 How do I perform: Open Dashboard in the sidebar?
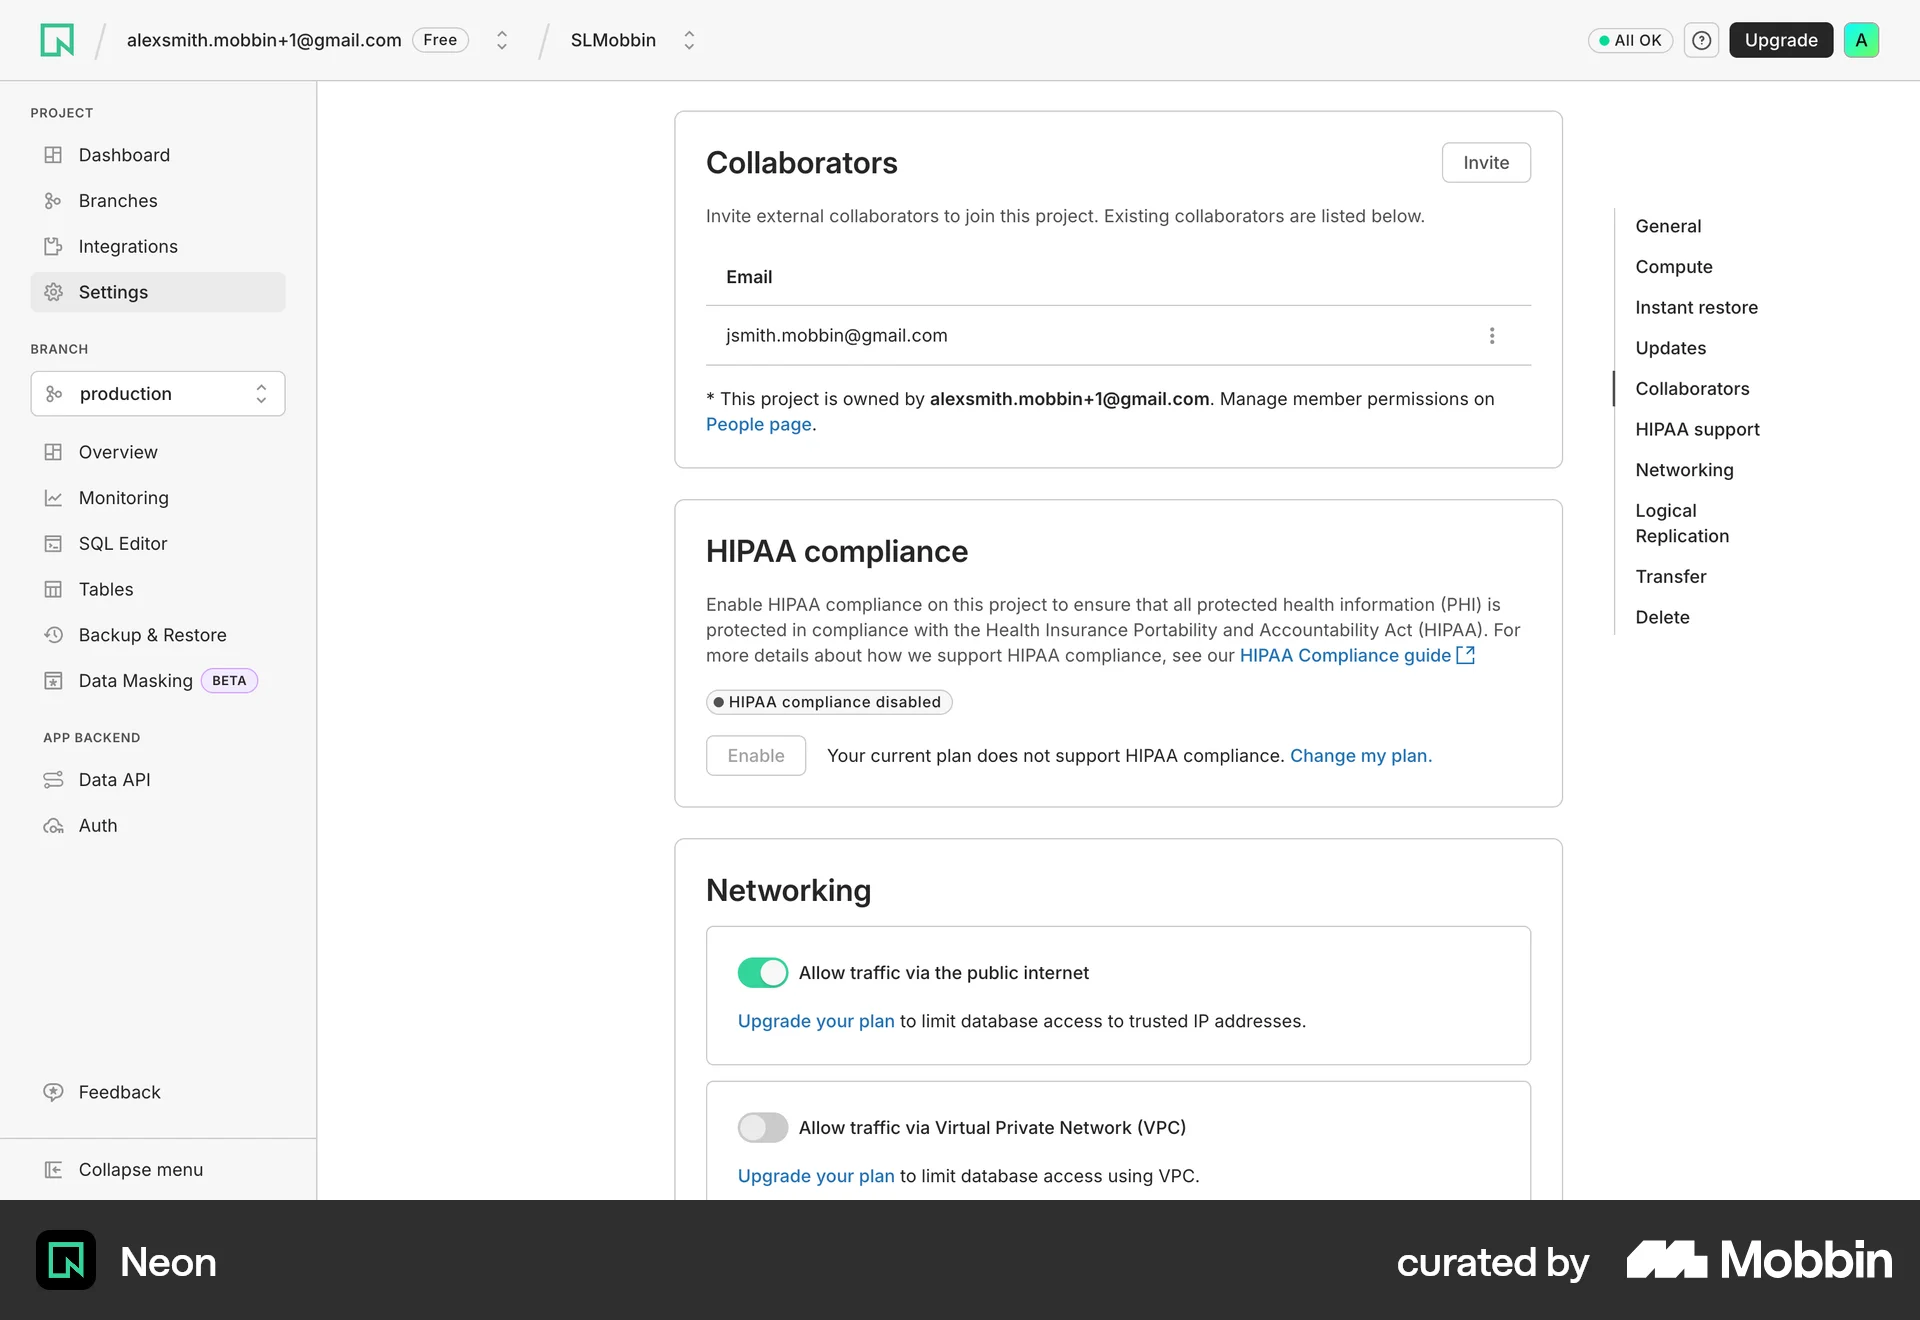(158, 155)
